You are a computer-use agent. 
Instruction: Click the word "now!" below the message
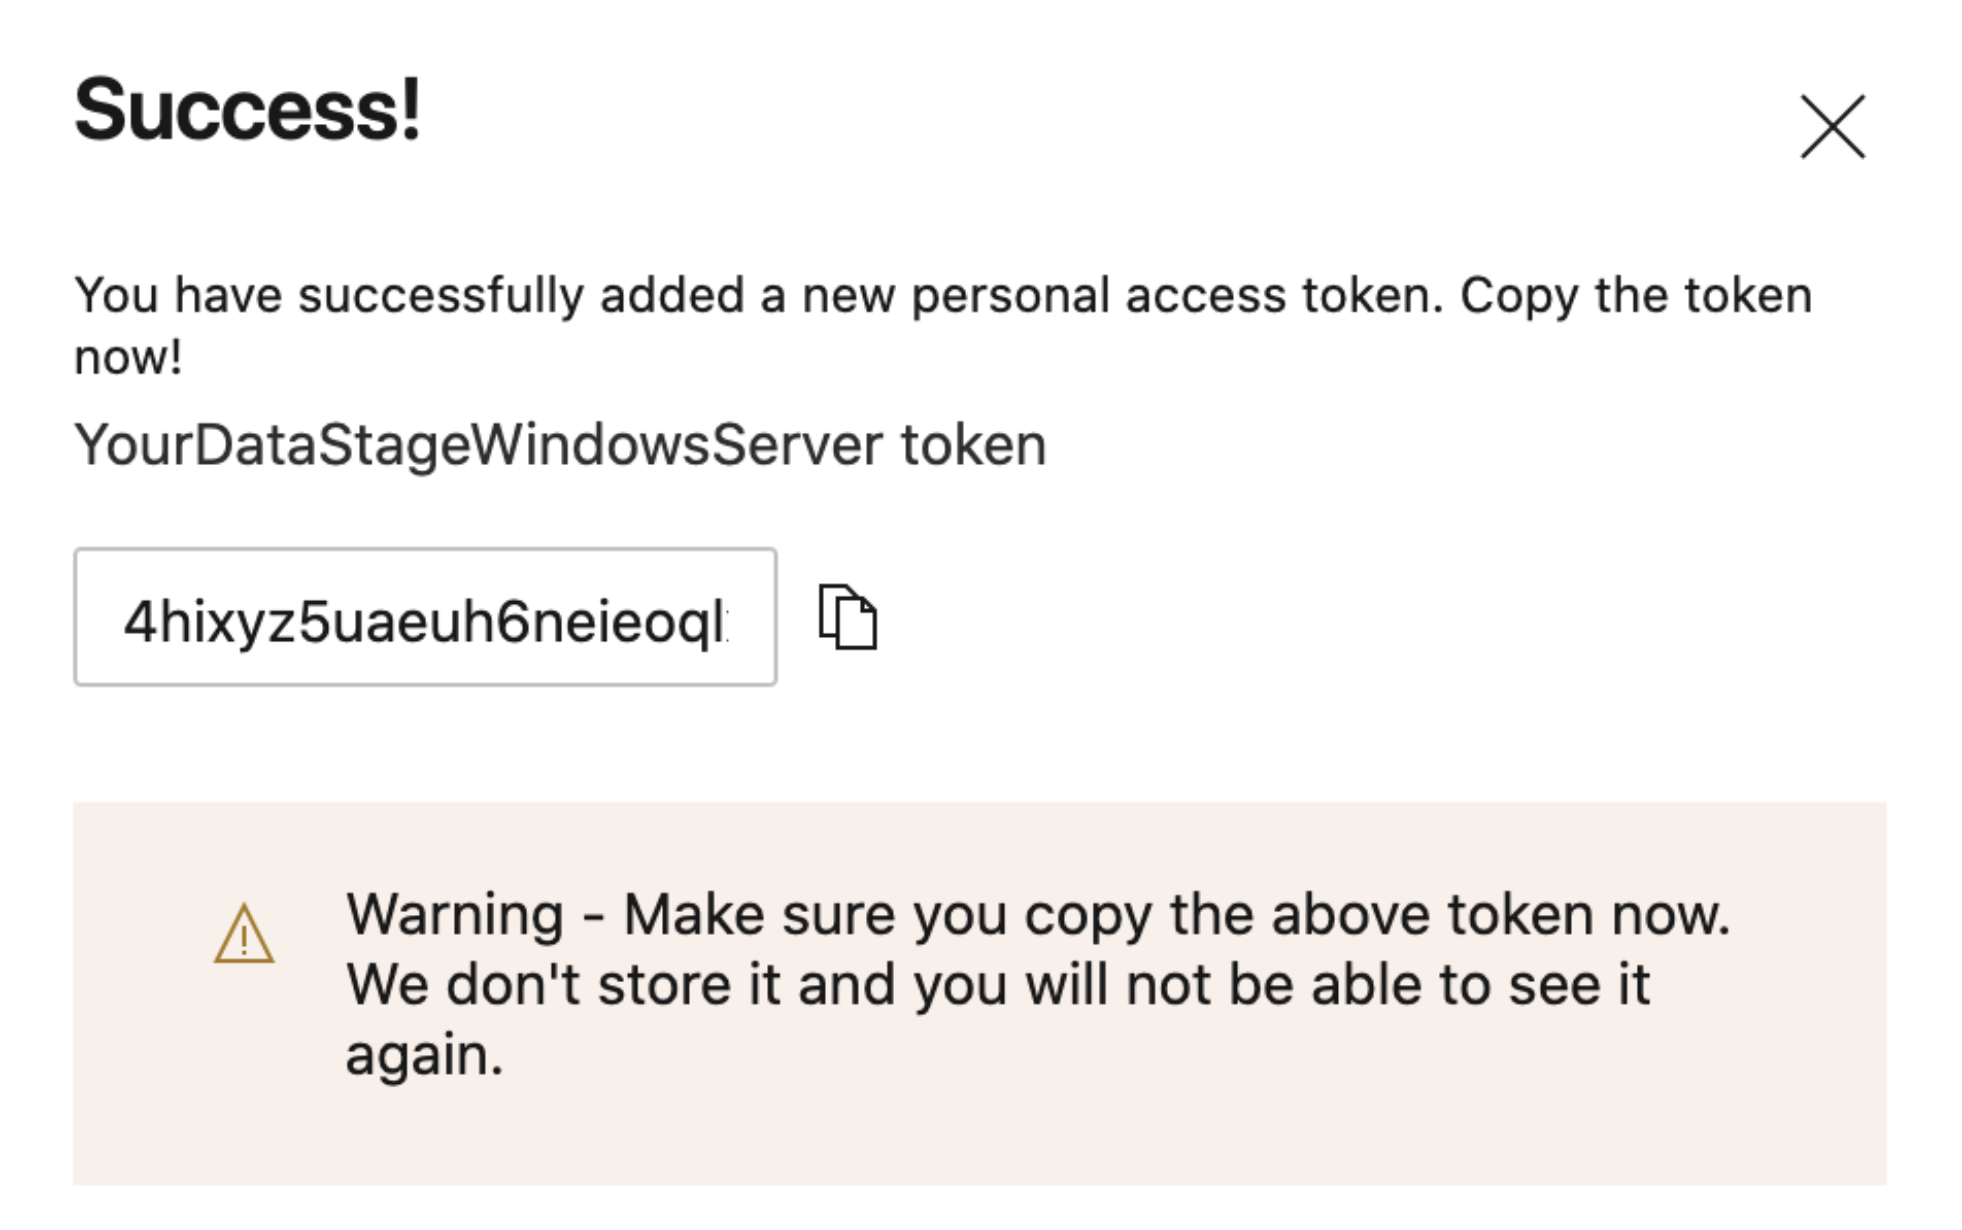pos(128,357)
